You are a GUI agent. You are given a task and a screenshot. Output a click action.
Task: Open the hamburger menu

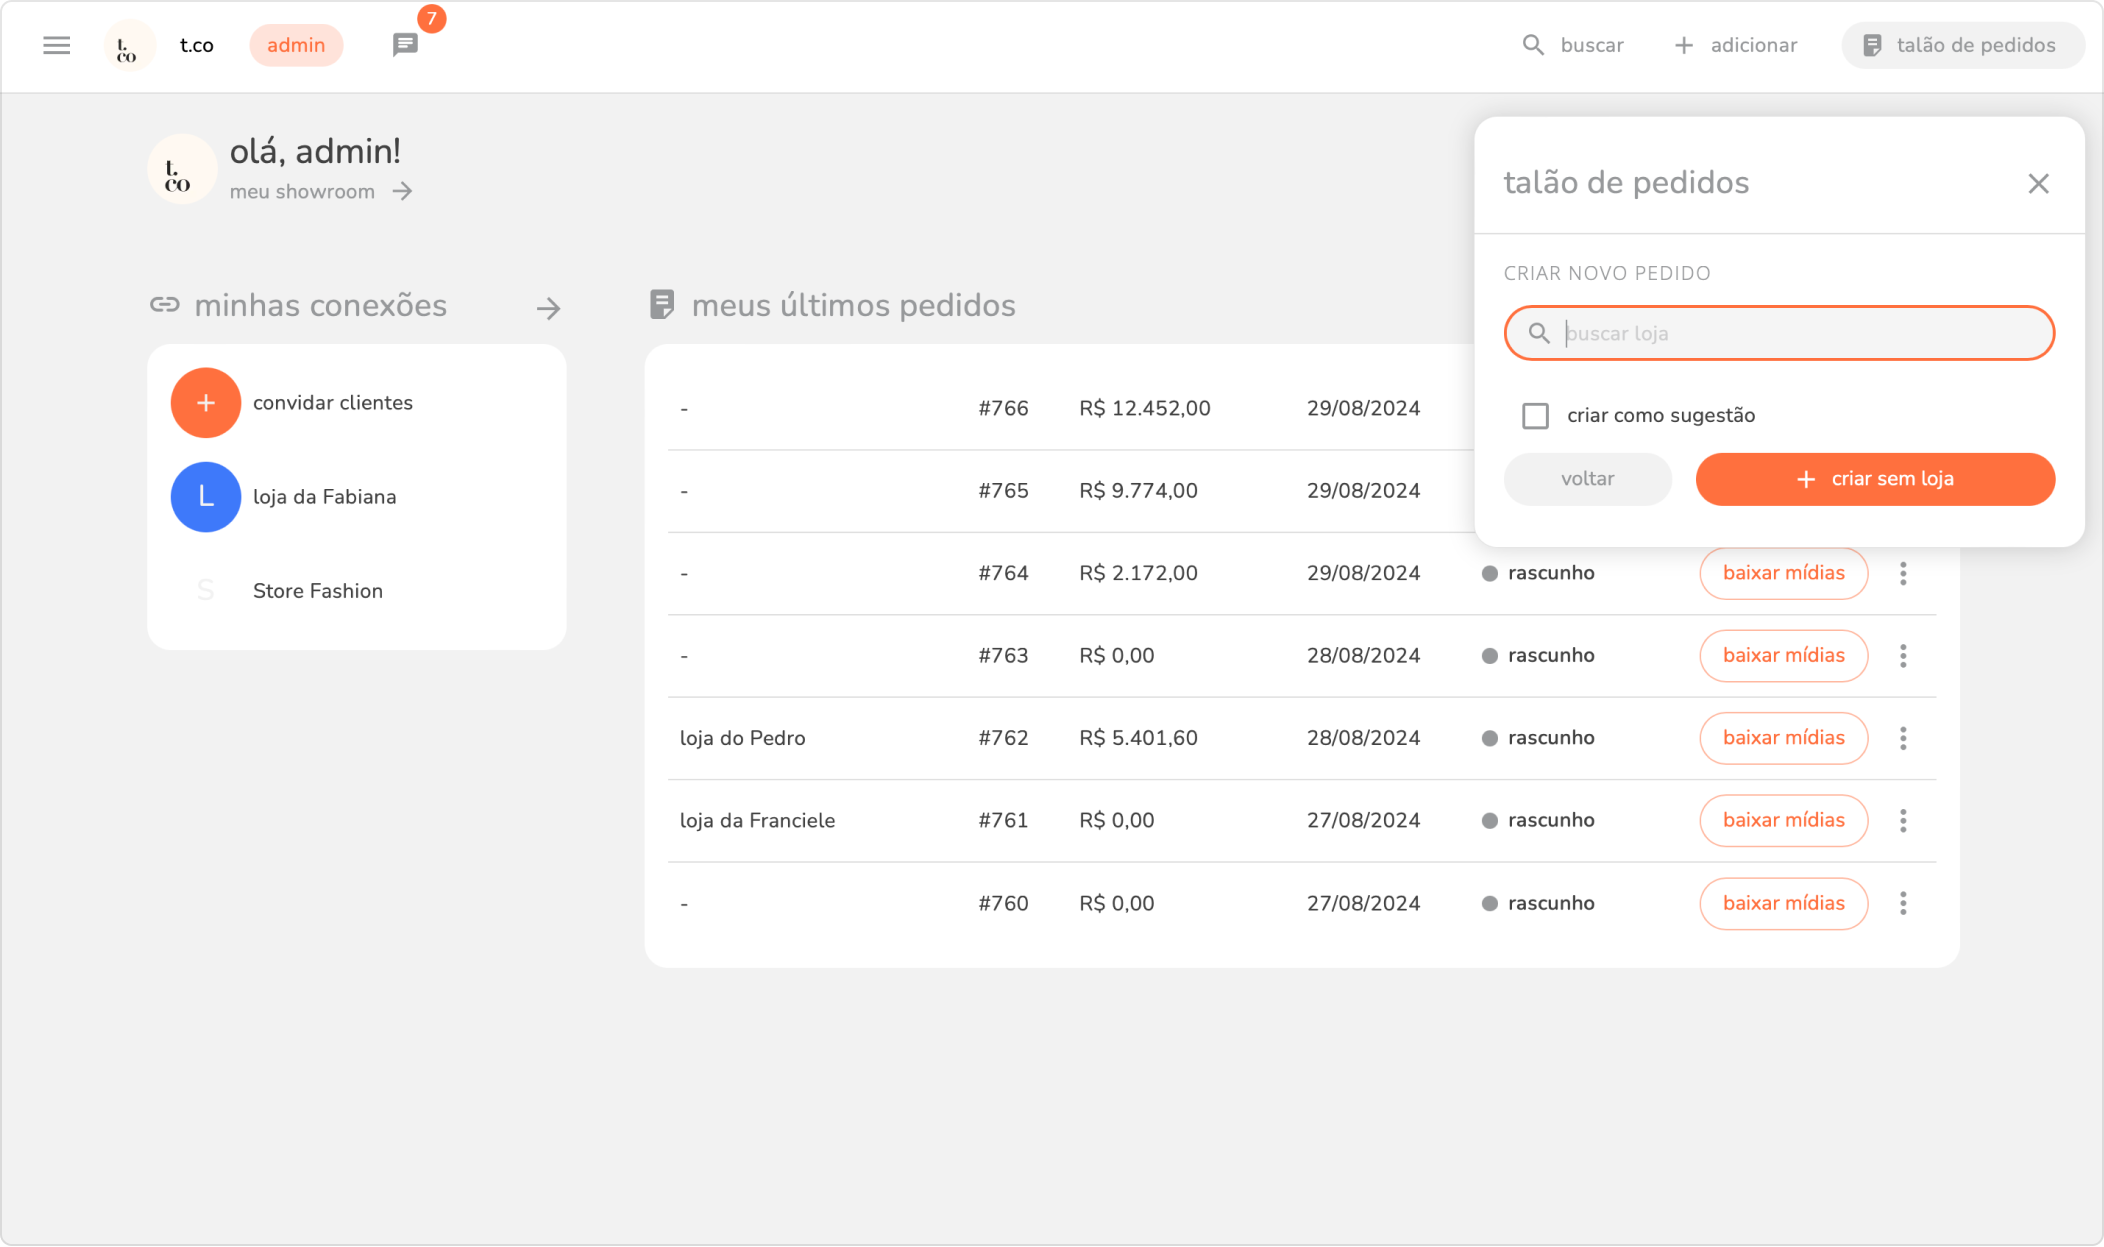57,45
